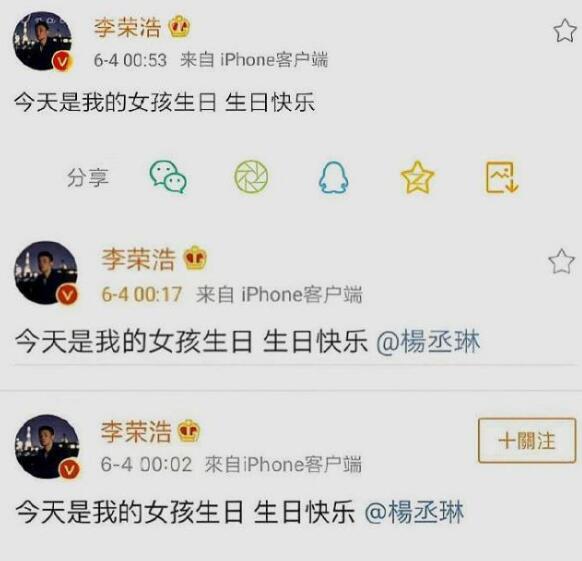
Task: Share the post to QQ penguin
Action: [x=334, y=177]
